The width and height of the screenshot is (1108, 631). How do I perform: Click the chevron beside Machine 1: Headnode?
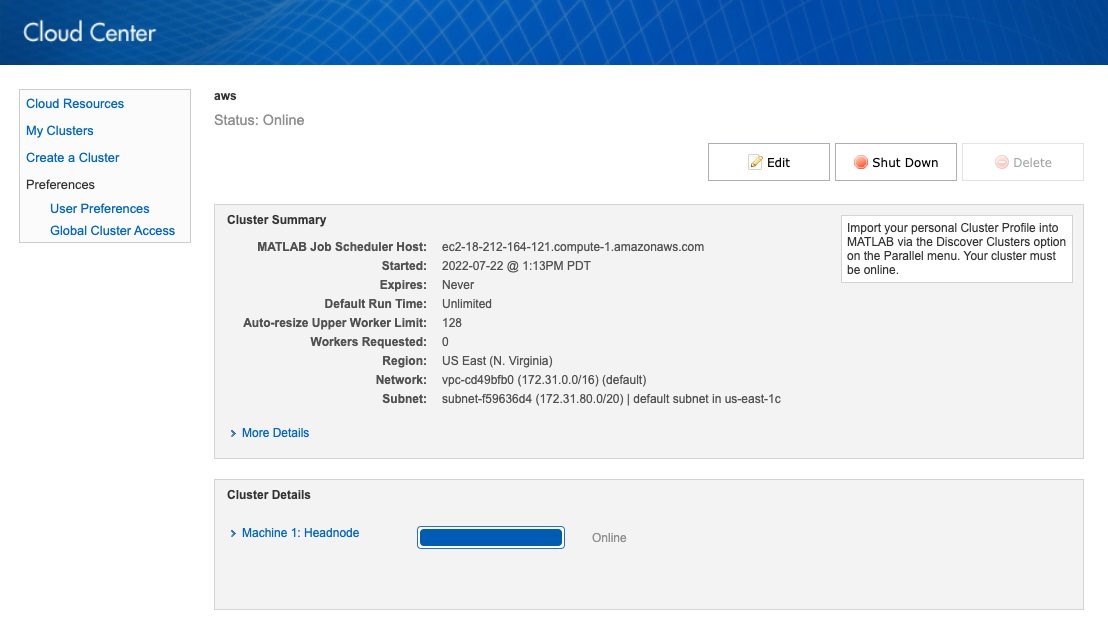click(233, 533)
